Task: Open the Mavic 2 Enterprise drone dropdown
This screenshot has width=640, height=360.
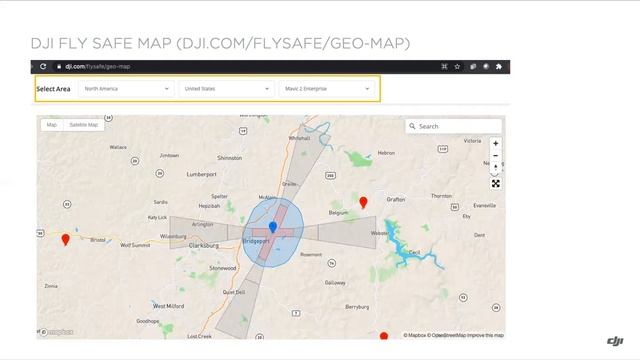Action: pos(327,89)
